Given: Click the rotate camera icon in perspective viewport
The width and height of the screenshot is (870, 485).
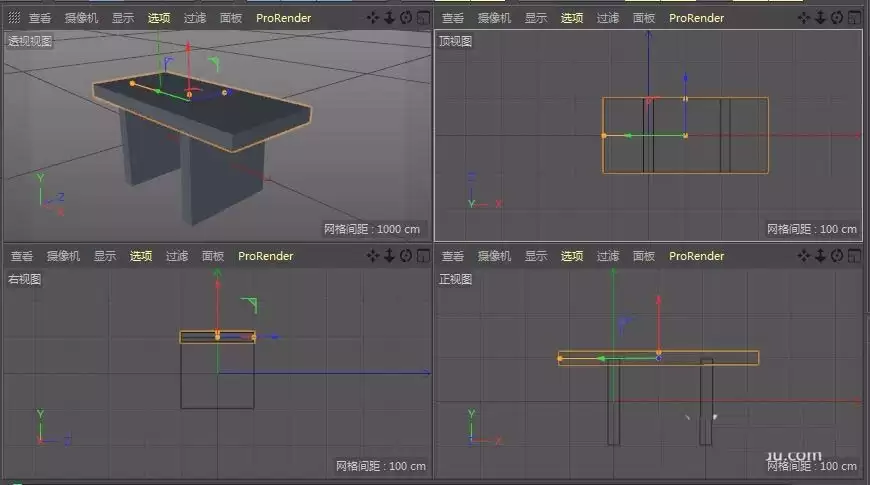Looking at the screenshot, I should (x=406, y=18).
